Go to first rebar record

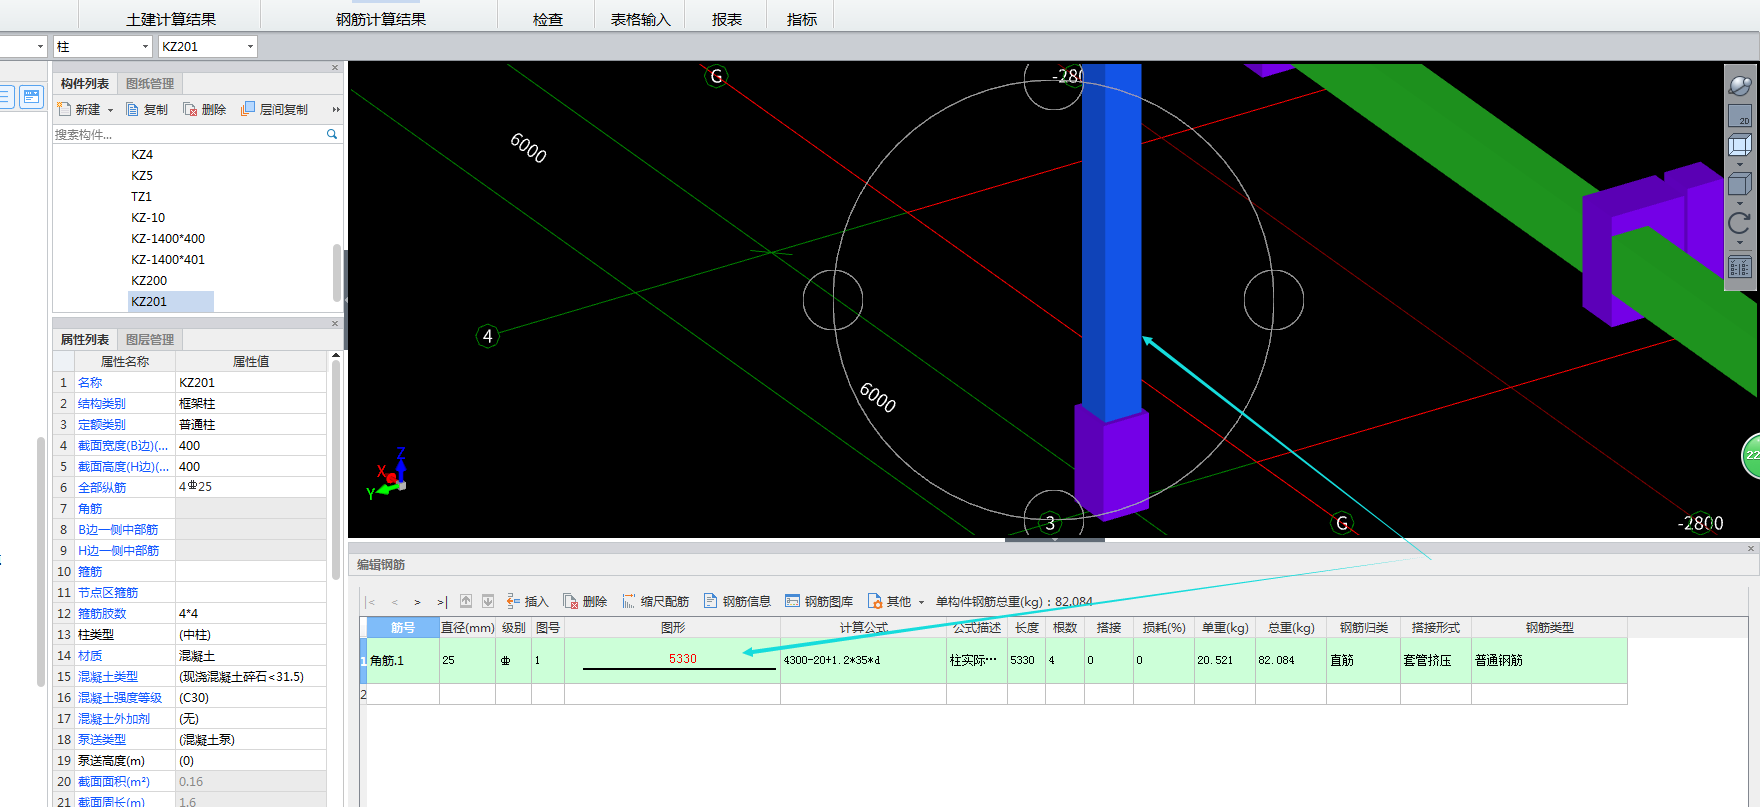[371, 602]
